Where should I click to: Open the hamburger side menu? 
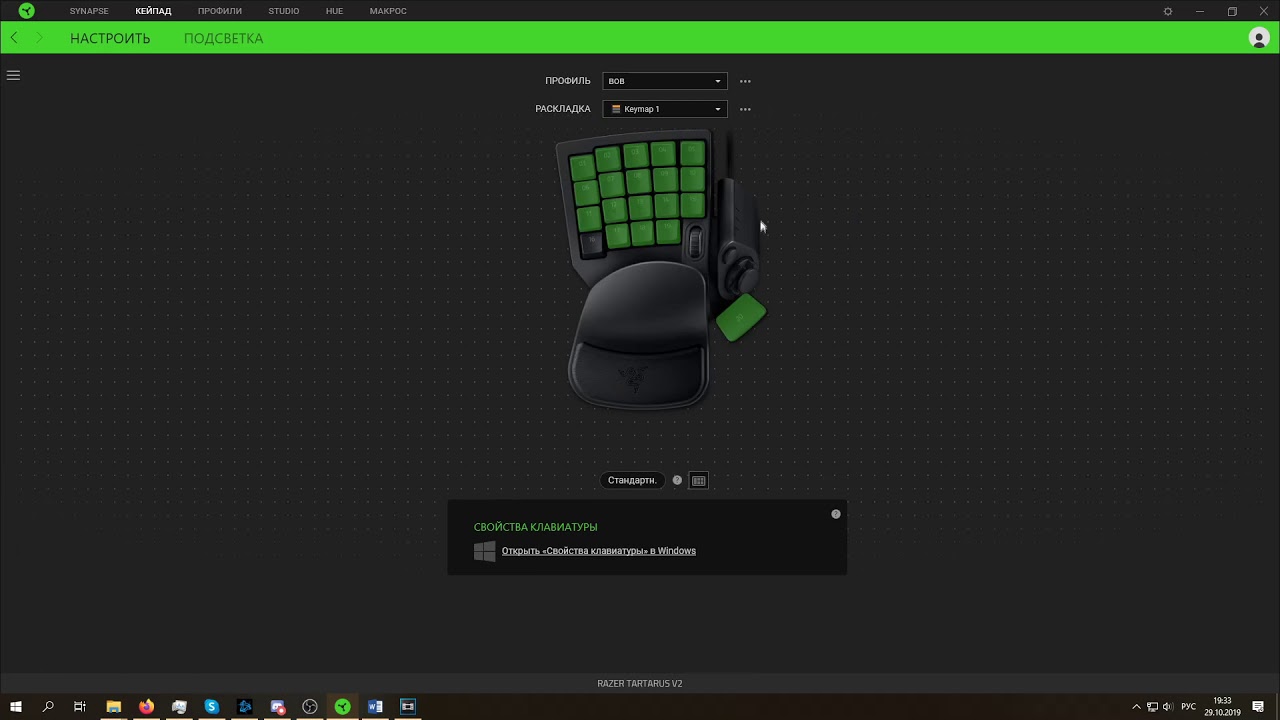pos(13,75)
